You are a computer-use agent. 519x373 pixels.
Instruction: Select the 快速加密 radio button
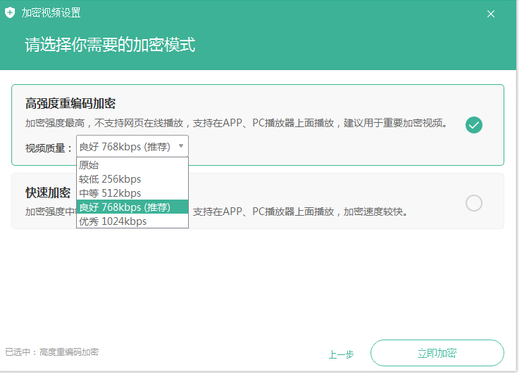tap(474, 203)
